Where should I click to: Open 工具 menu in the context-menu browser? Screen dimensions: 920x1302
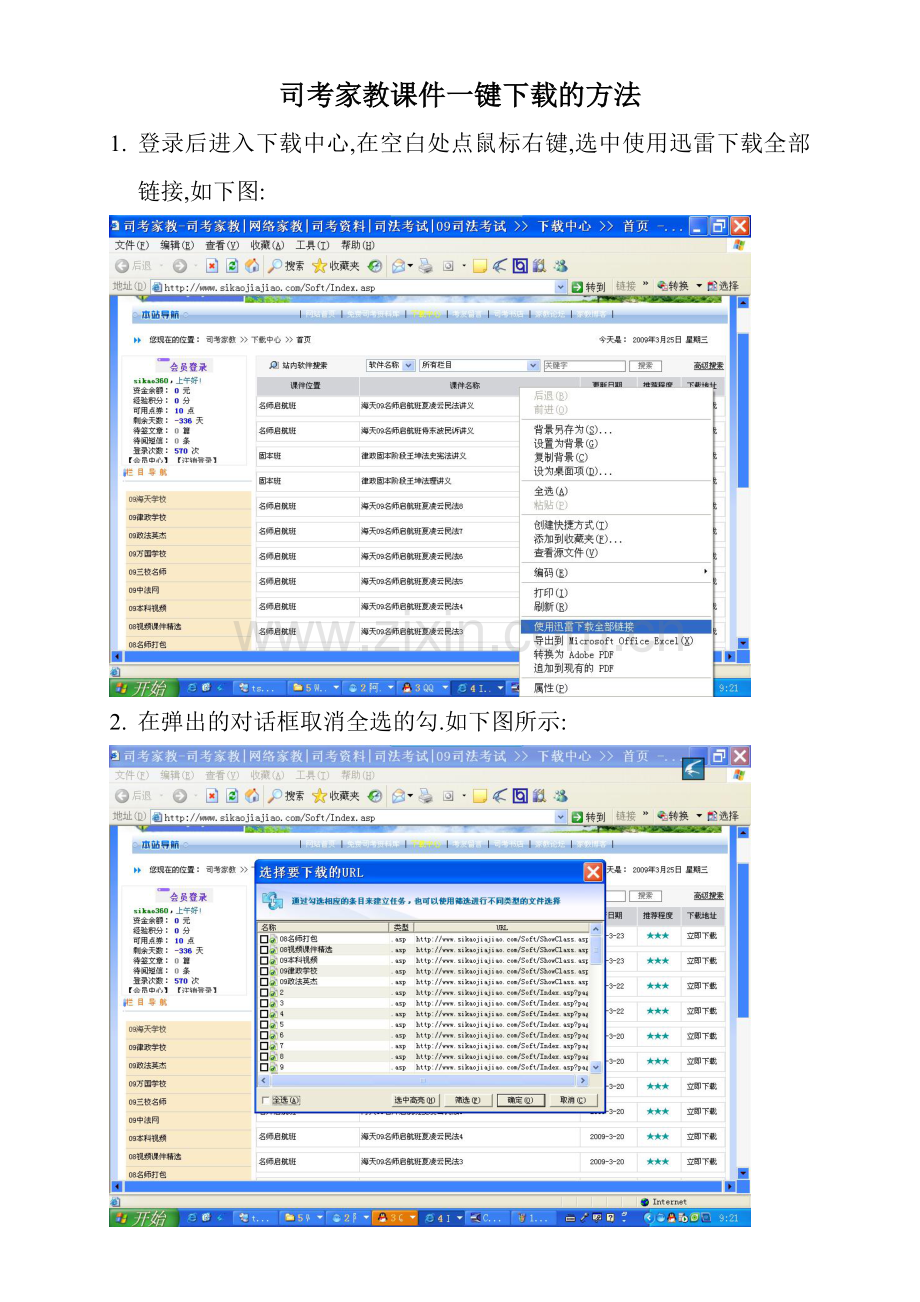[312, 245]
